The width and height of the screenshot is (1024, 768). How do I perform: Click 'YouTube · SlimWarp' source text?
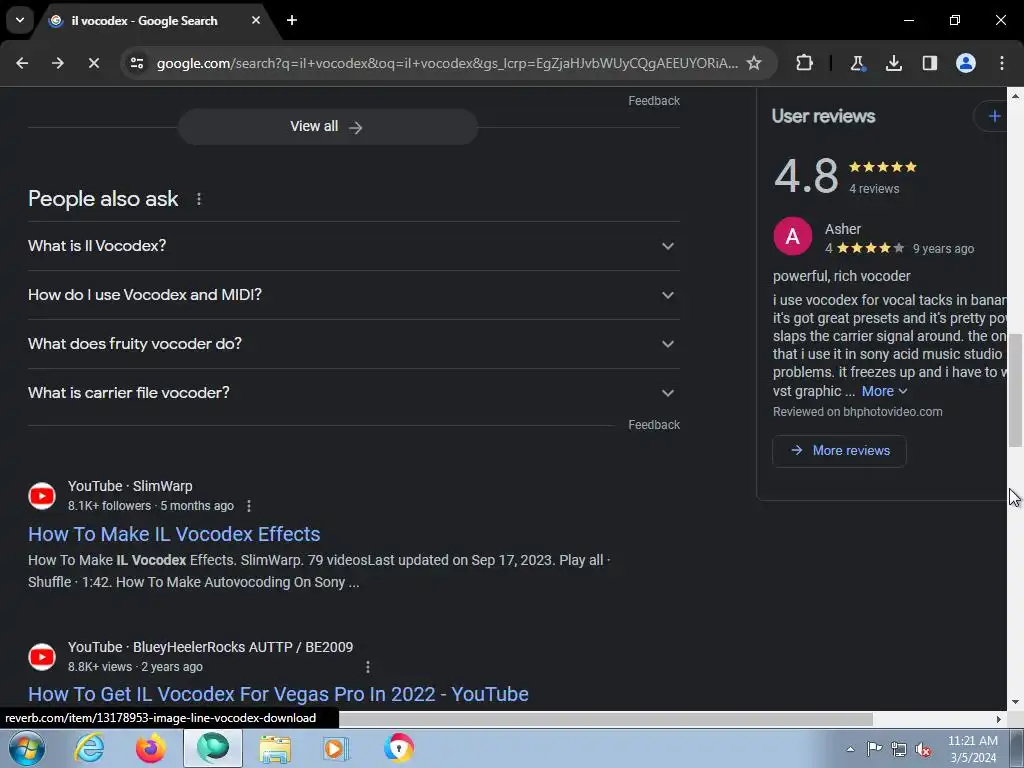130,487
